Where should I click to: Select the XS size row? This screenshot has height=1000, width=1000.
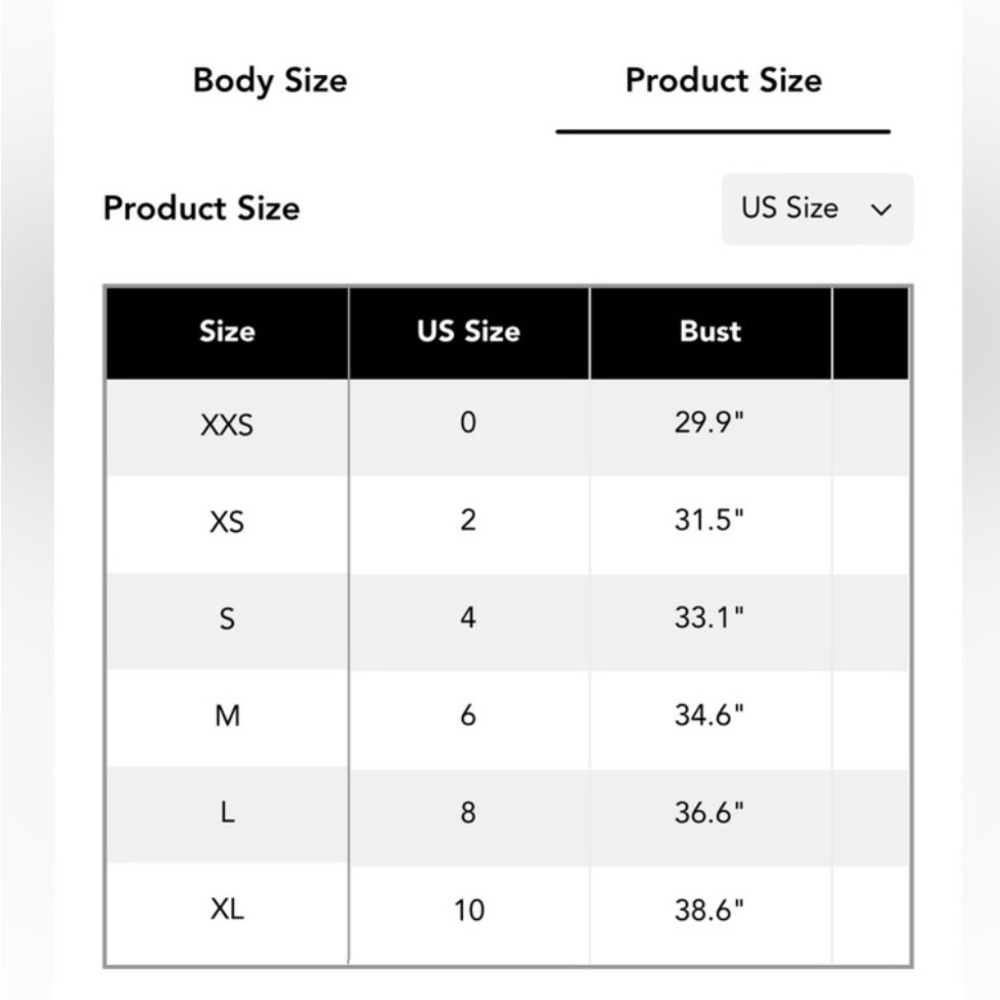pyautogui.click(x=508, y=524)
